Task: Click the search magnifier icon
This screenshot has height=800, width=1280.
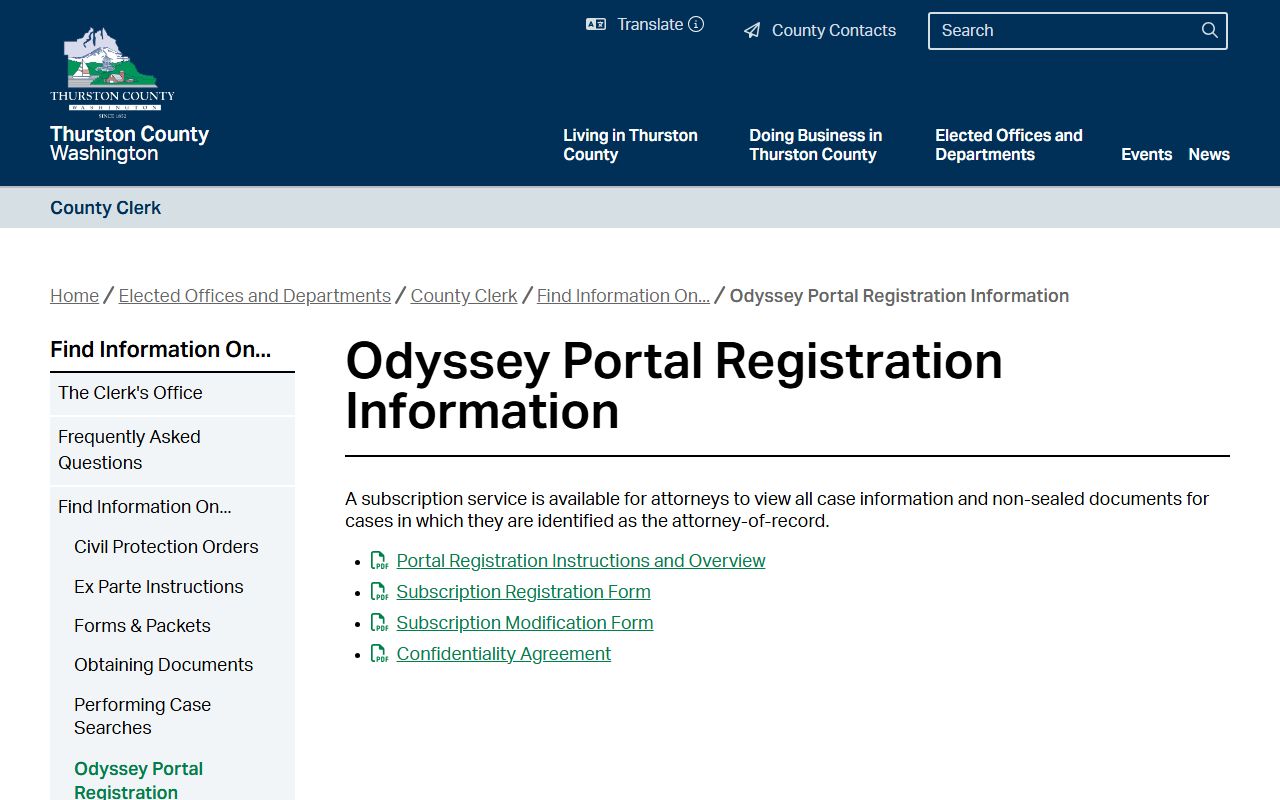Action: (x=1210, y=30)
